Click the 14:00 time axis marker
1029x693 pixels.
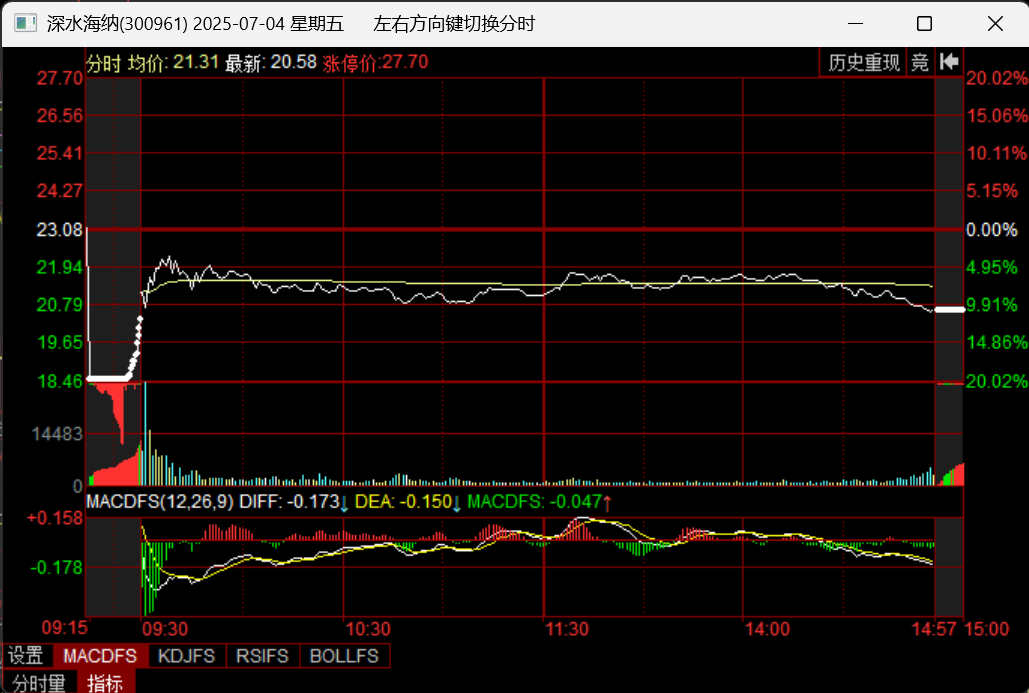[x=767, y=629]
